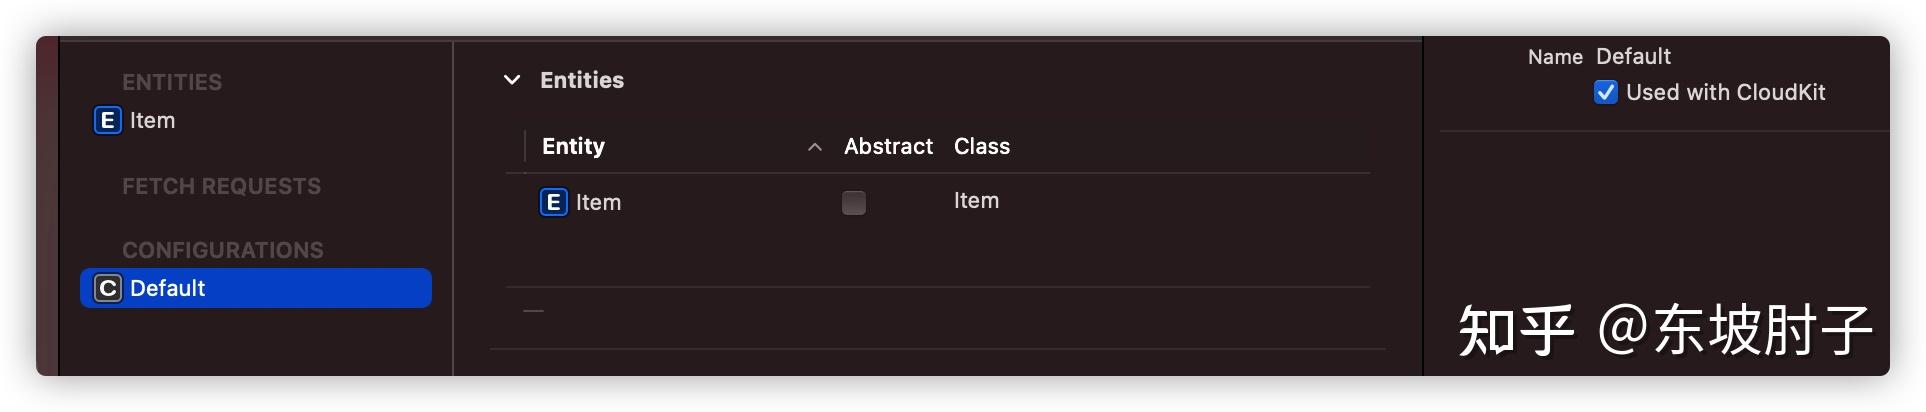Disable the Used with CloudKit checkbox
This screenshot has height=412, width=1926.
coord(1606,93)
